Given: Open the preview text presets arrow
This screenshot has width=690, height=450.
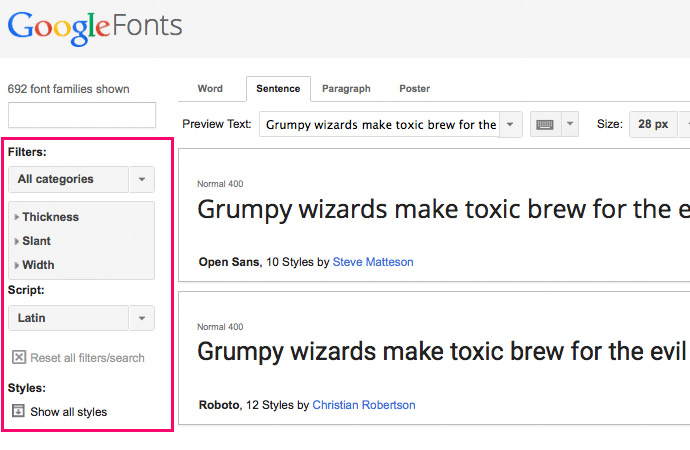Looking at the screenshot, I should (510, 124).
